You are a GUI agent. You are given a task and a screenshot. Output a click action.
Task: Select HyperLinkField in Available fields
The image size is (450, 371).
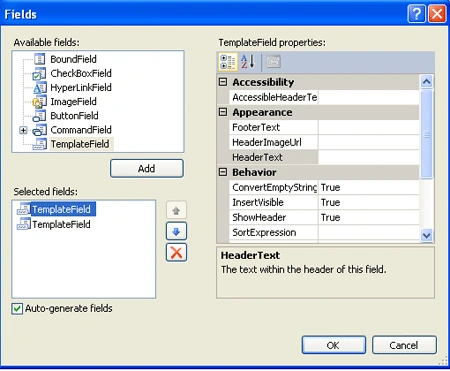click(81, 87)
